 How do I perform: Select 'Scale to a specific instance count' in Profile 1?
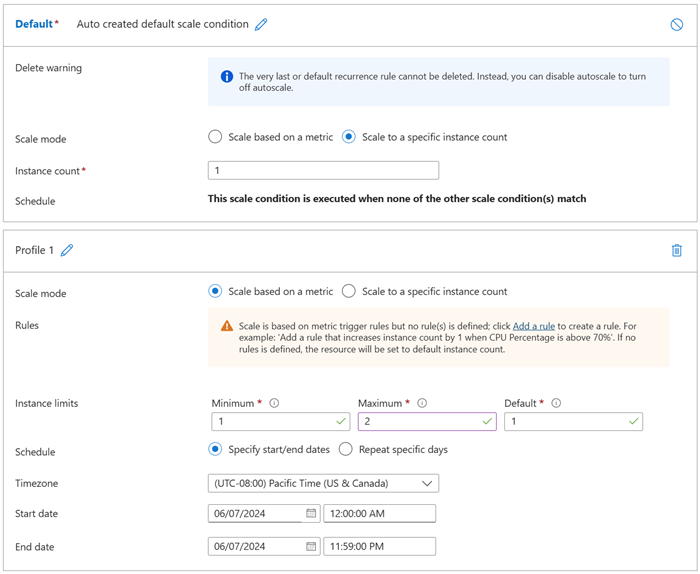(349, 291)
